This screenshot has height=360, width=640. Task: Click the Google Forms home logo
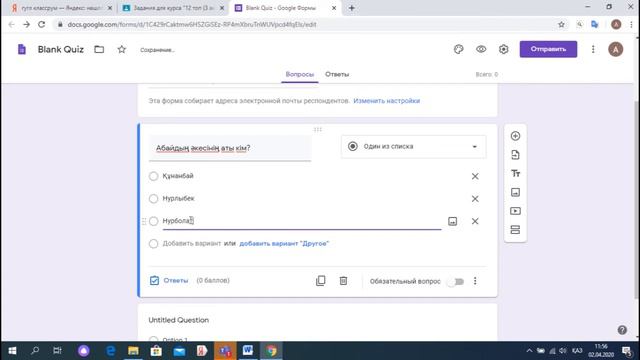tap(22, 49)
